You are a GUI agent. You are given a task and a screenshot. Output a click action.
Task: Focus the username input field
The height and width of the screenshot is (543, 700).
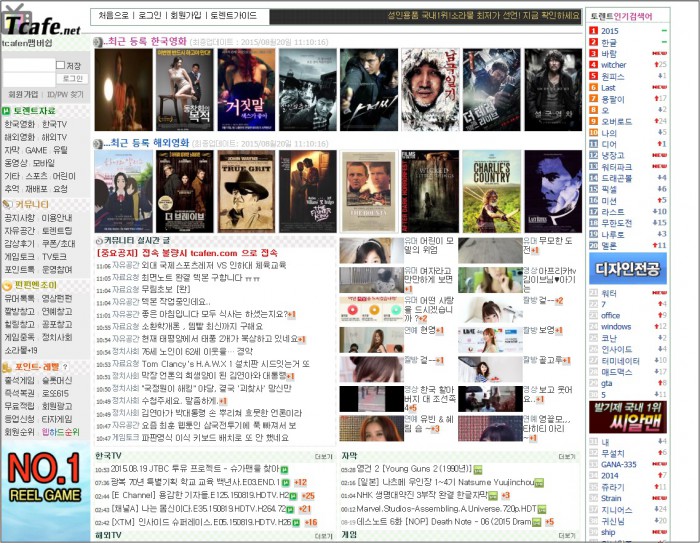tap(29, 65)
